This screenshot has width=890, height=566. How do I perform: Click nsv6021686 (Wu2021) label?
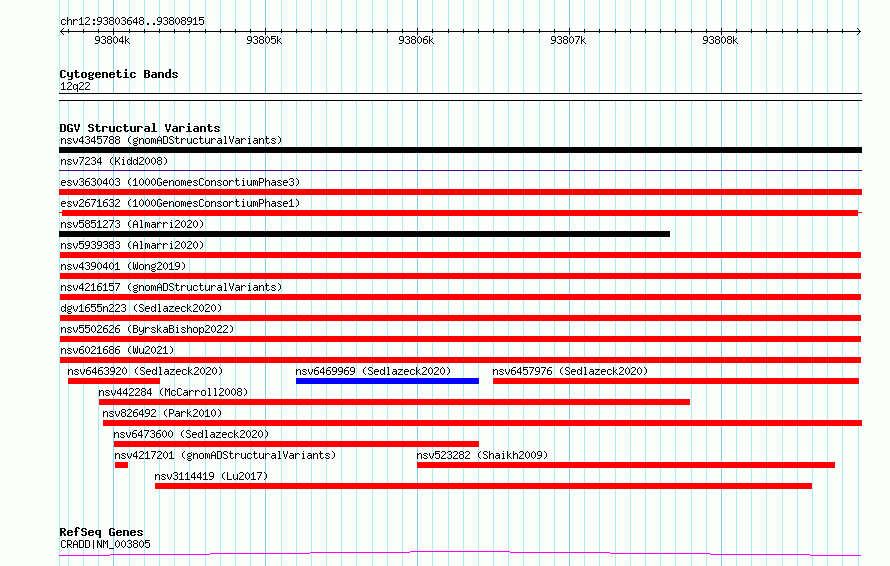click(x=117, y=350)
